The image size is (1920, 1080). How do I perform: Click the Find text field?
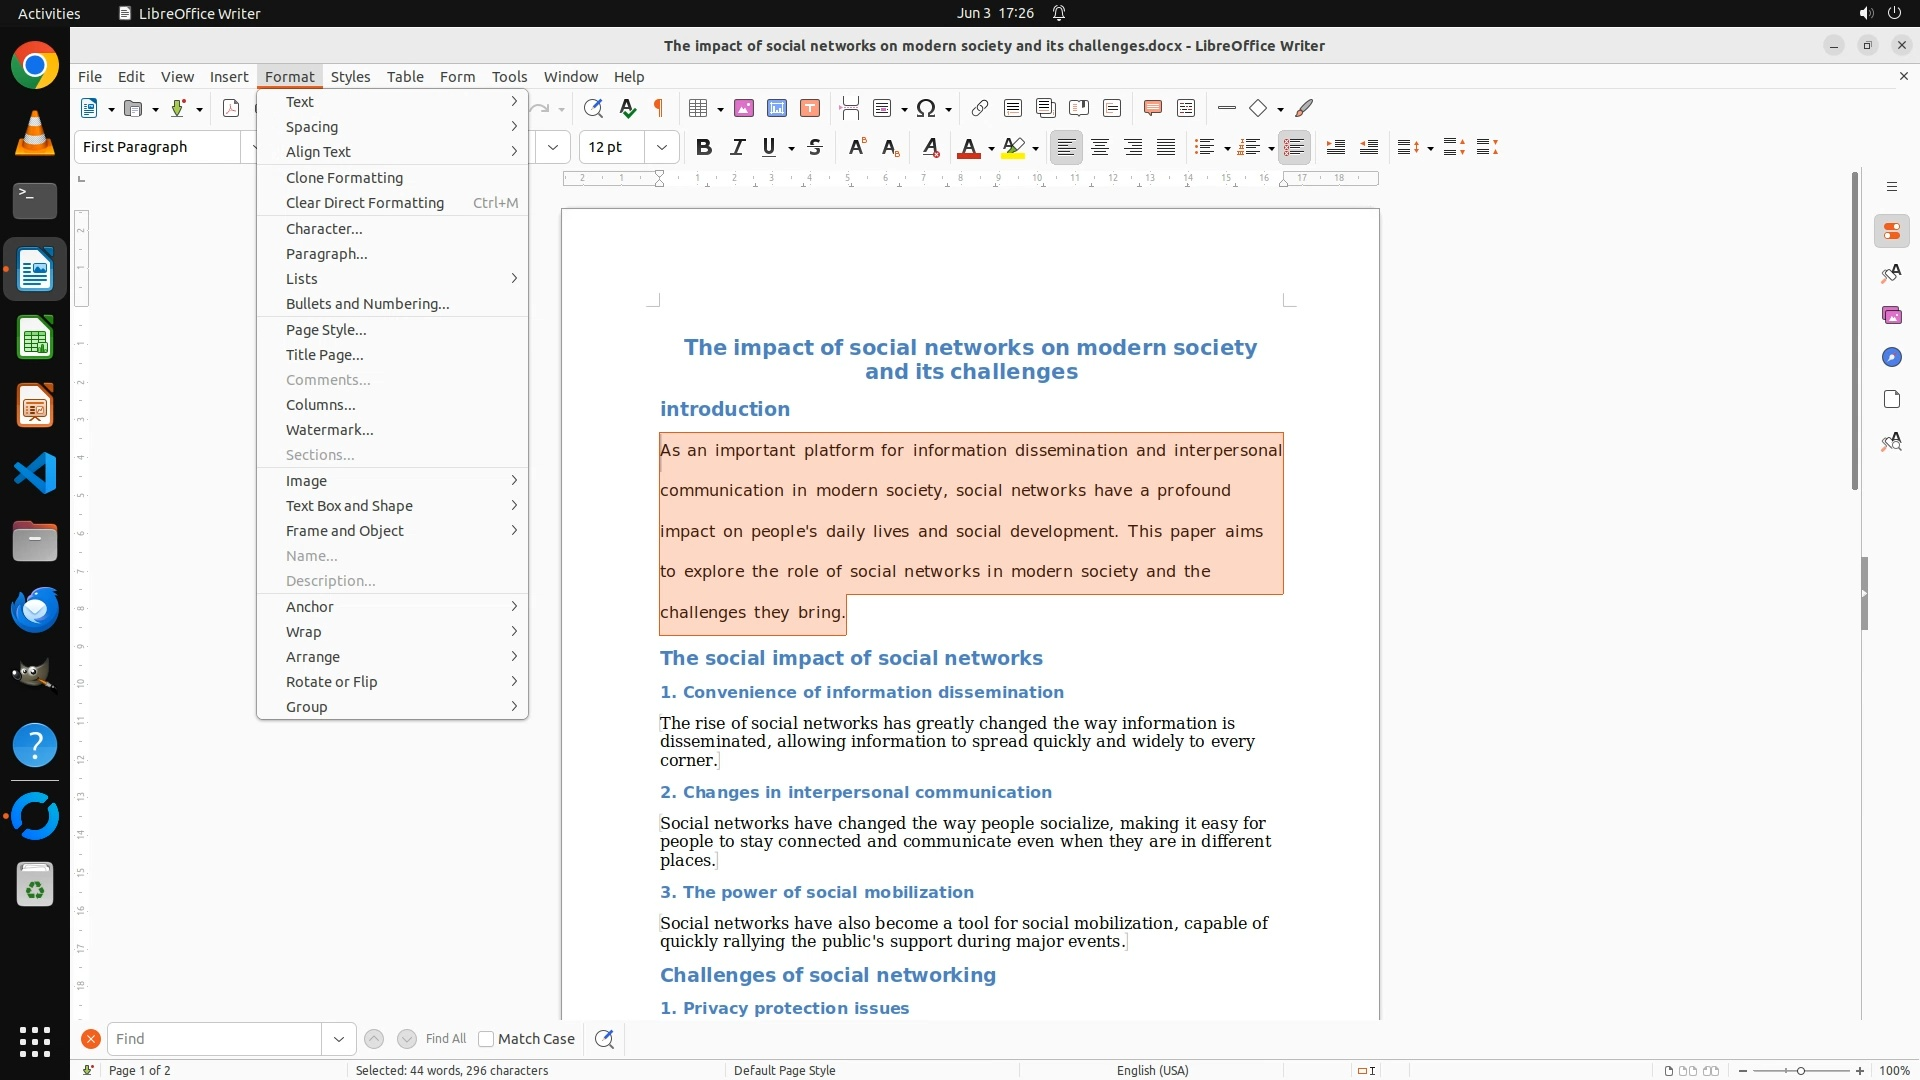(214, 1039)
